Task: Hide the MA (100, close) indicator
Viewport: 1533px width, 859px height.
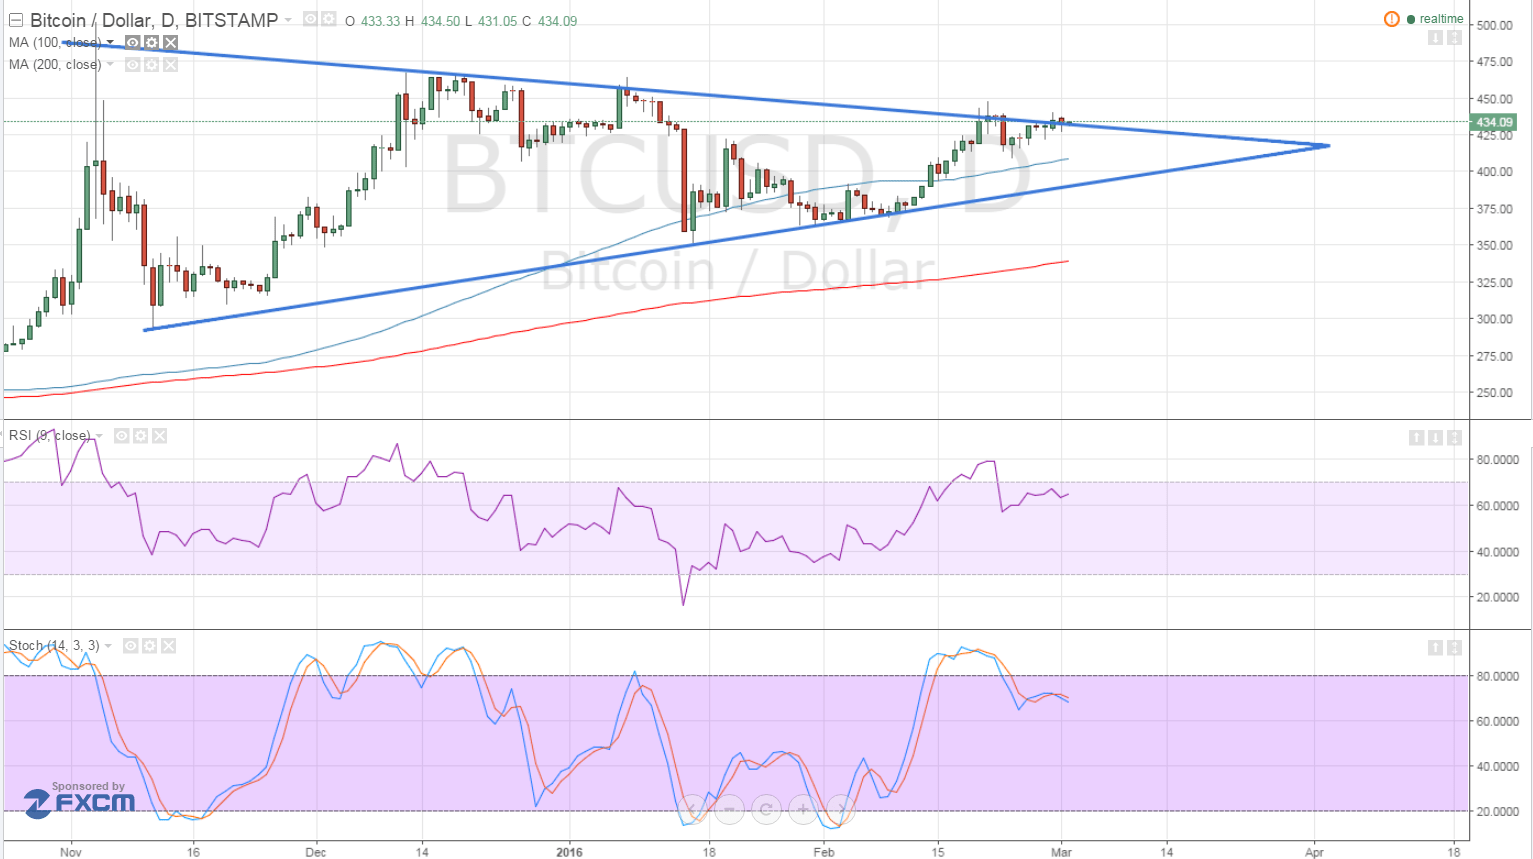Action: click(x=132, y=42)
